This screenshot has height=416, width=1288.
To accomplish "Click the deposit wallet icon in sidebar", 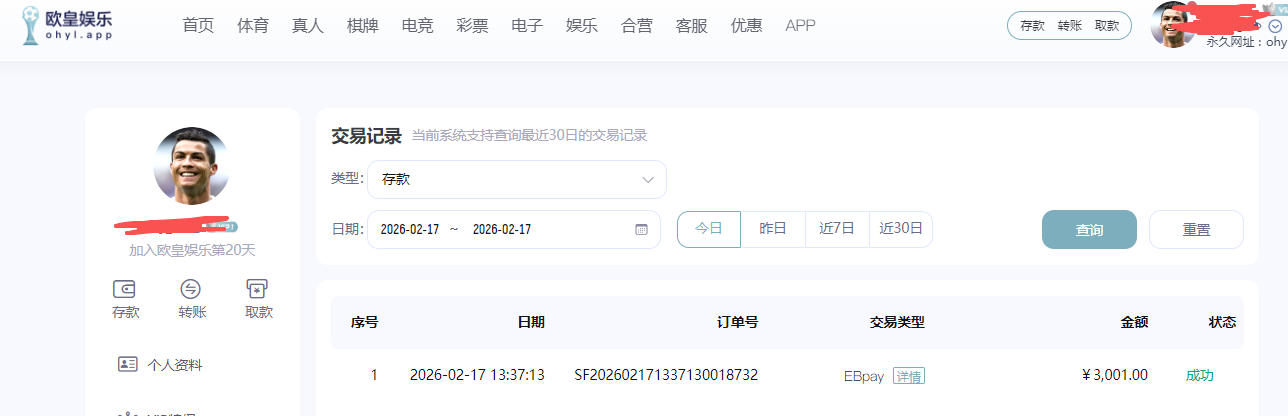I will [x=125, y=290].
